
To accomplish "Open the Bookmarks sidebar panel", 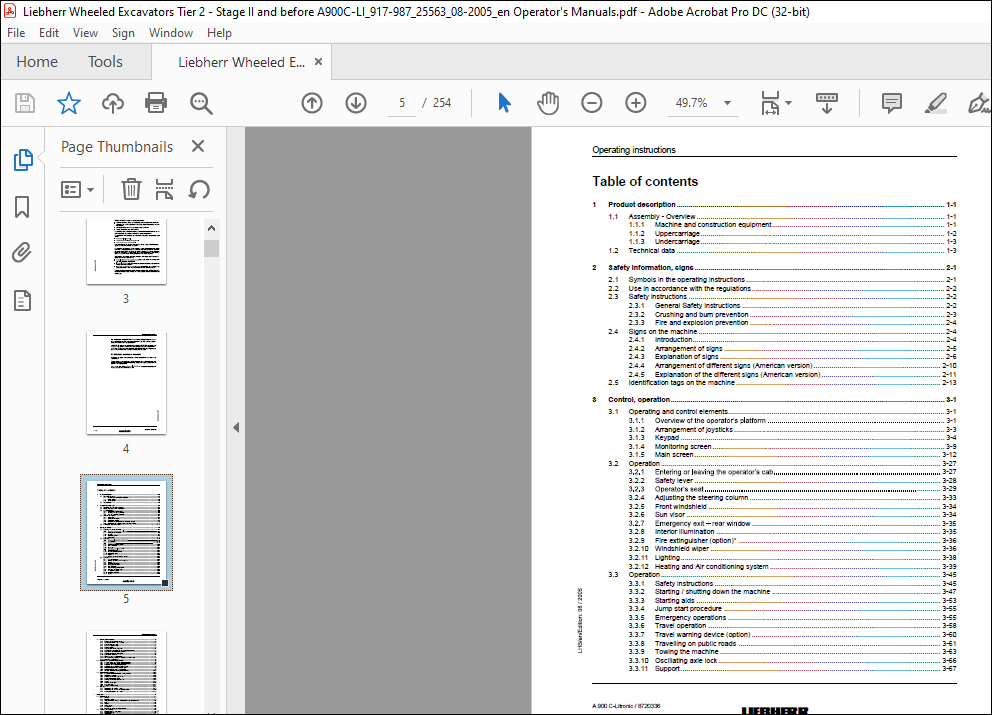I will tap(22, 207).
